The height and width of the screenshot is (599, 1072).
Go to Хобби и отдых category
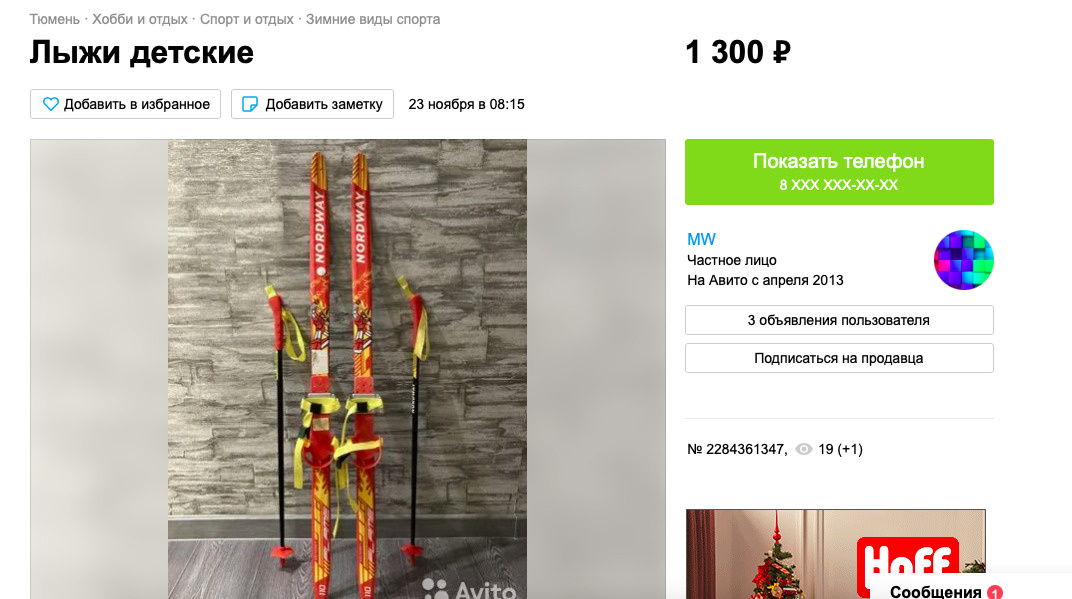coord(139,19)
